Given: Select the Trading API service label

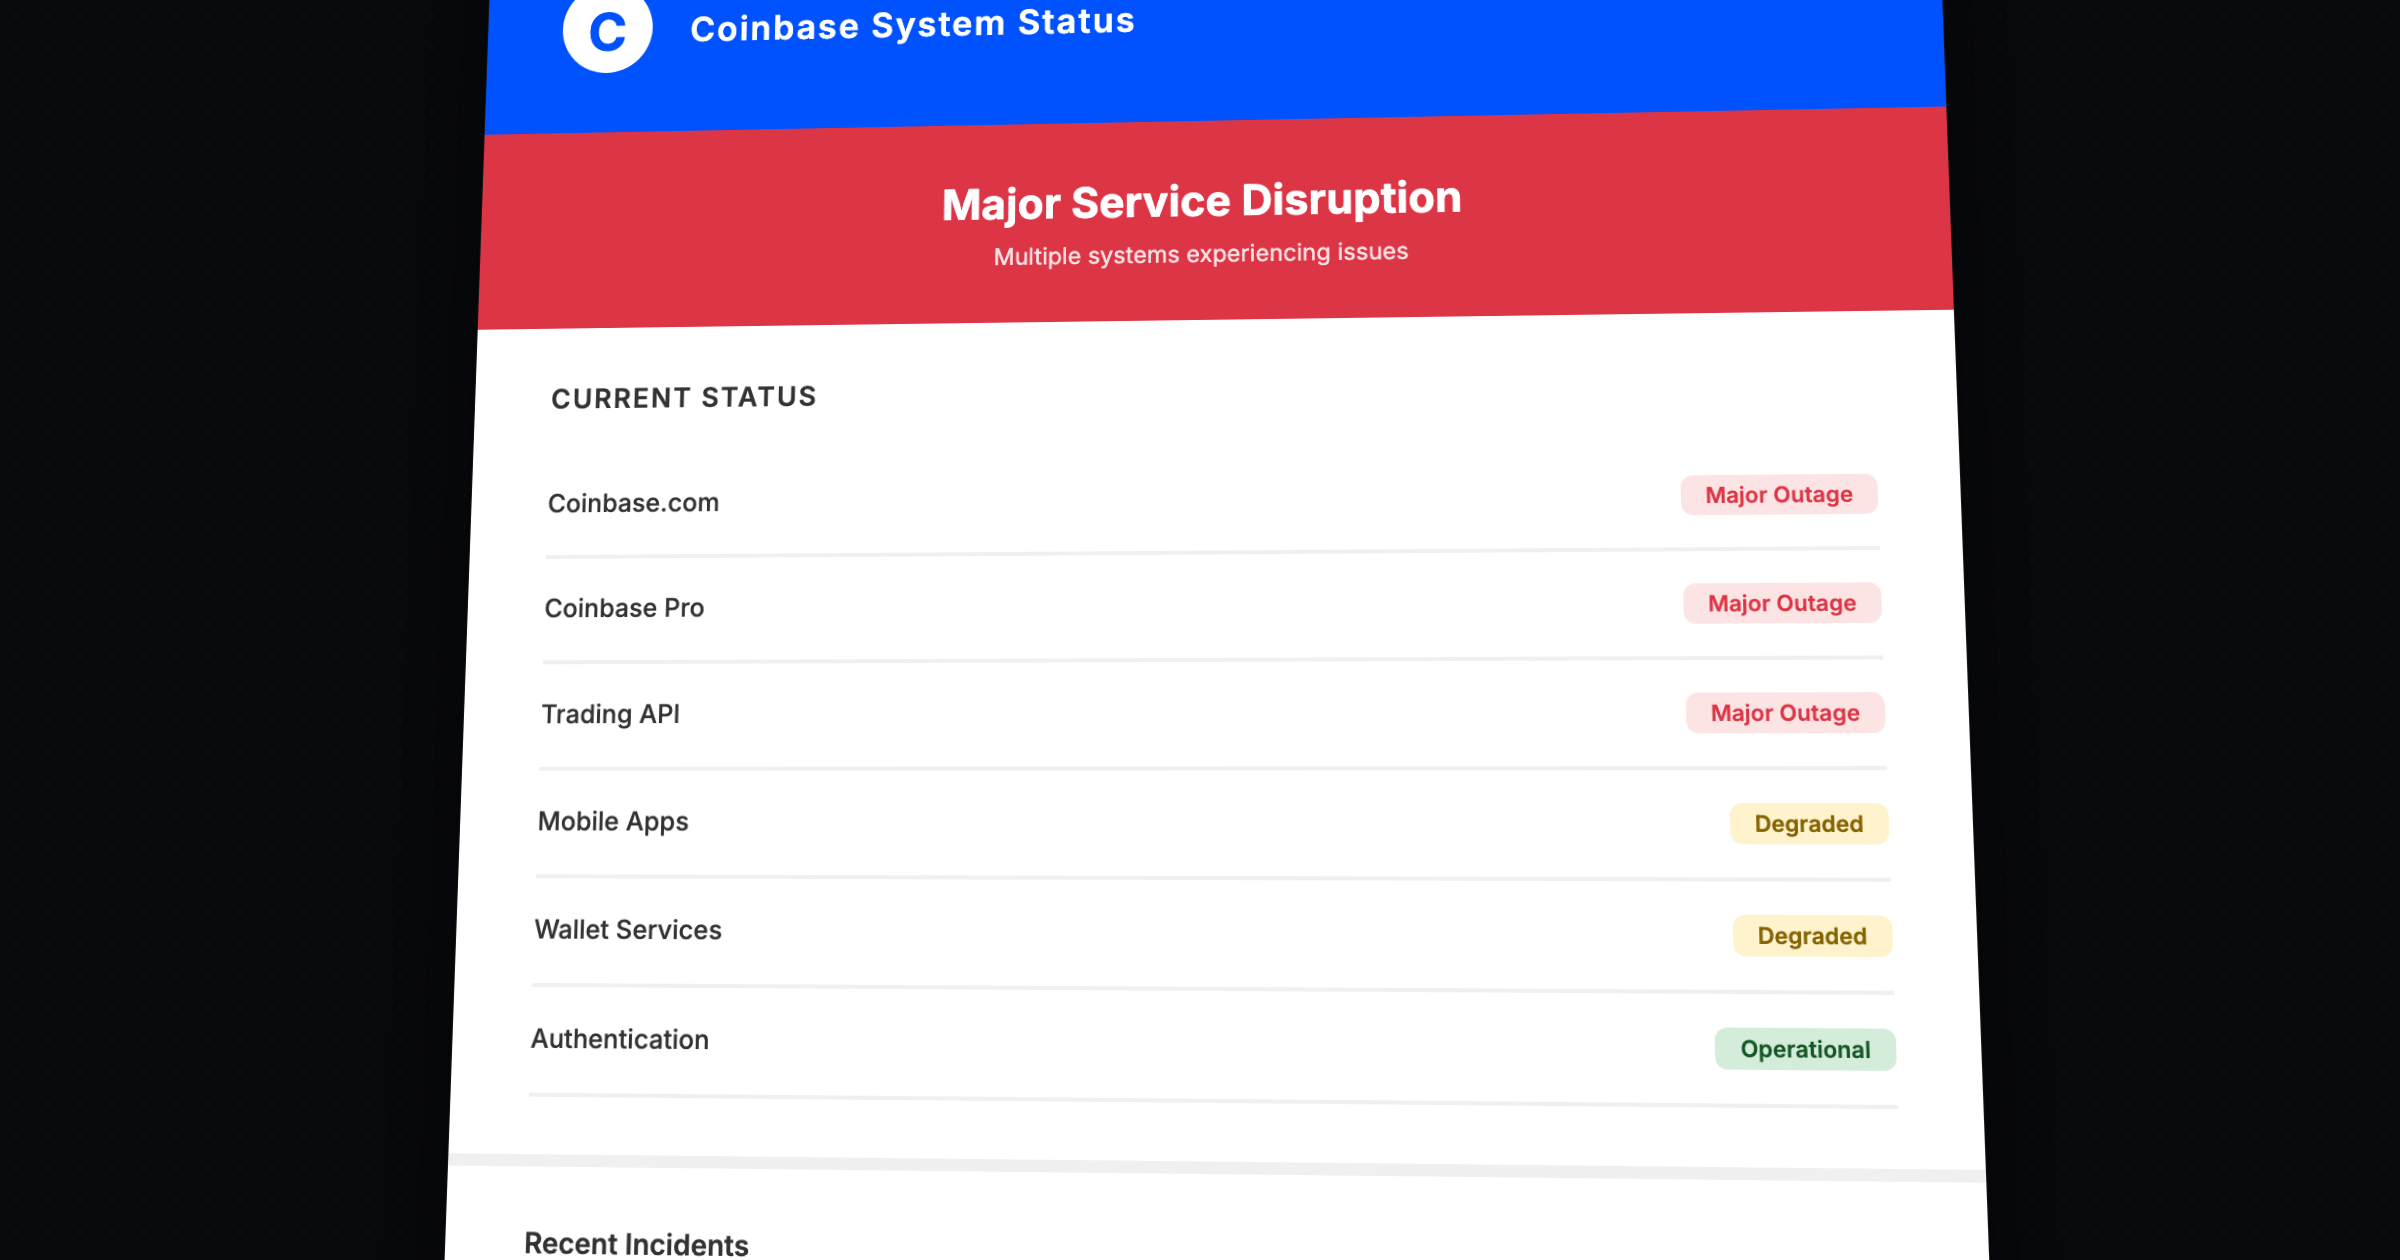Looking at the screenshot, I should pyautogui.click(x=610, y=714).
